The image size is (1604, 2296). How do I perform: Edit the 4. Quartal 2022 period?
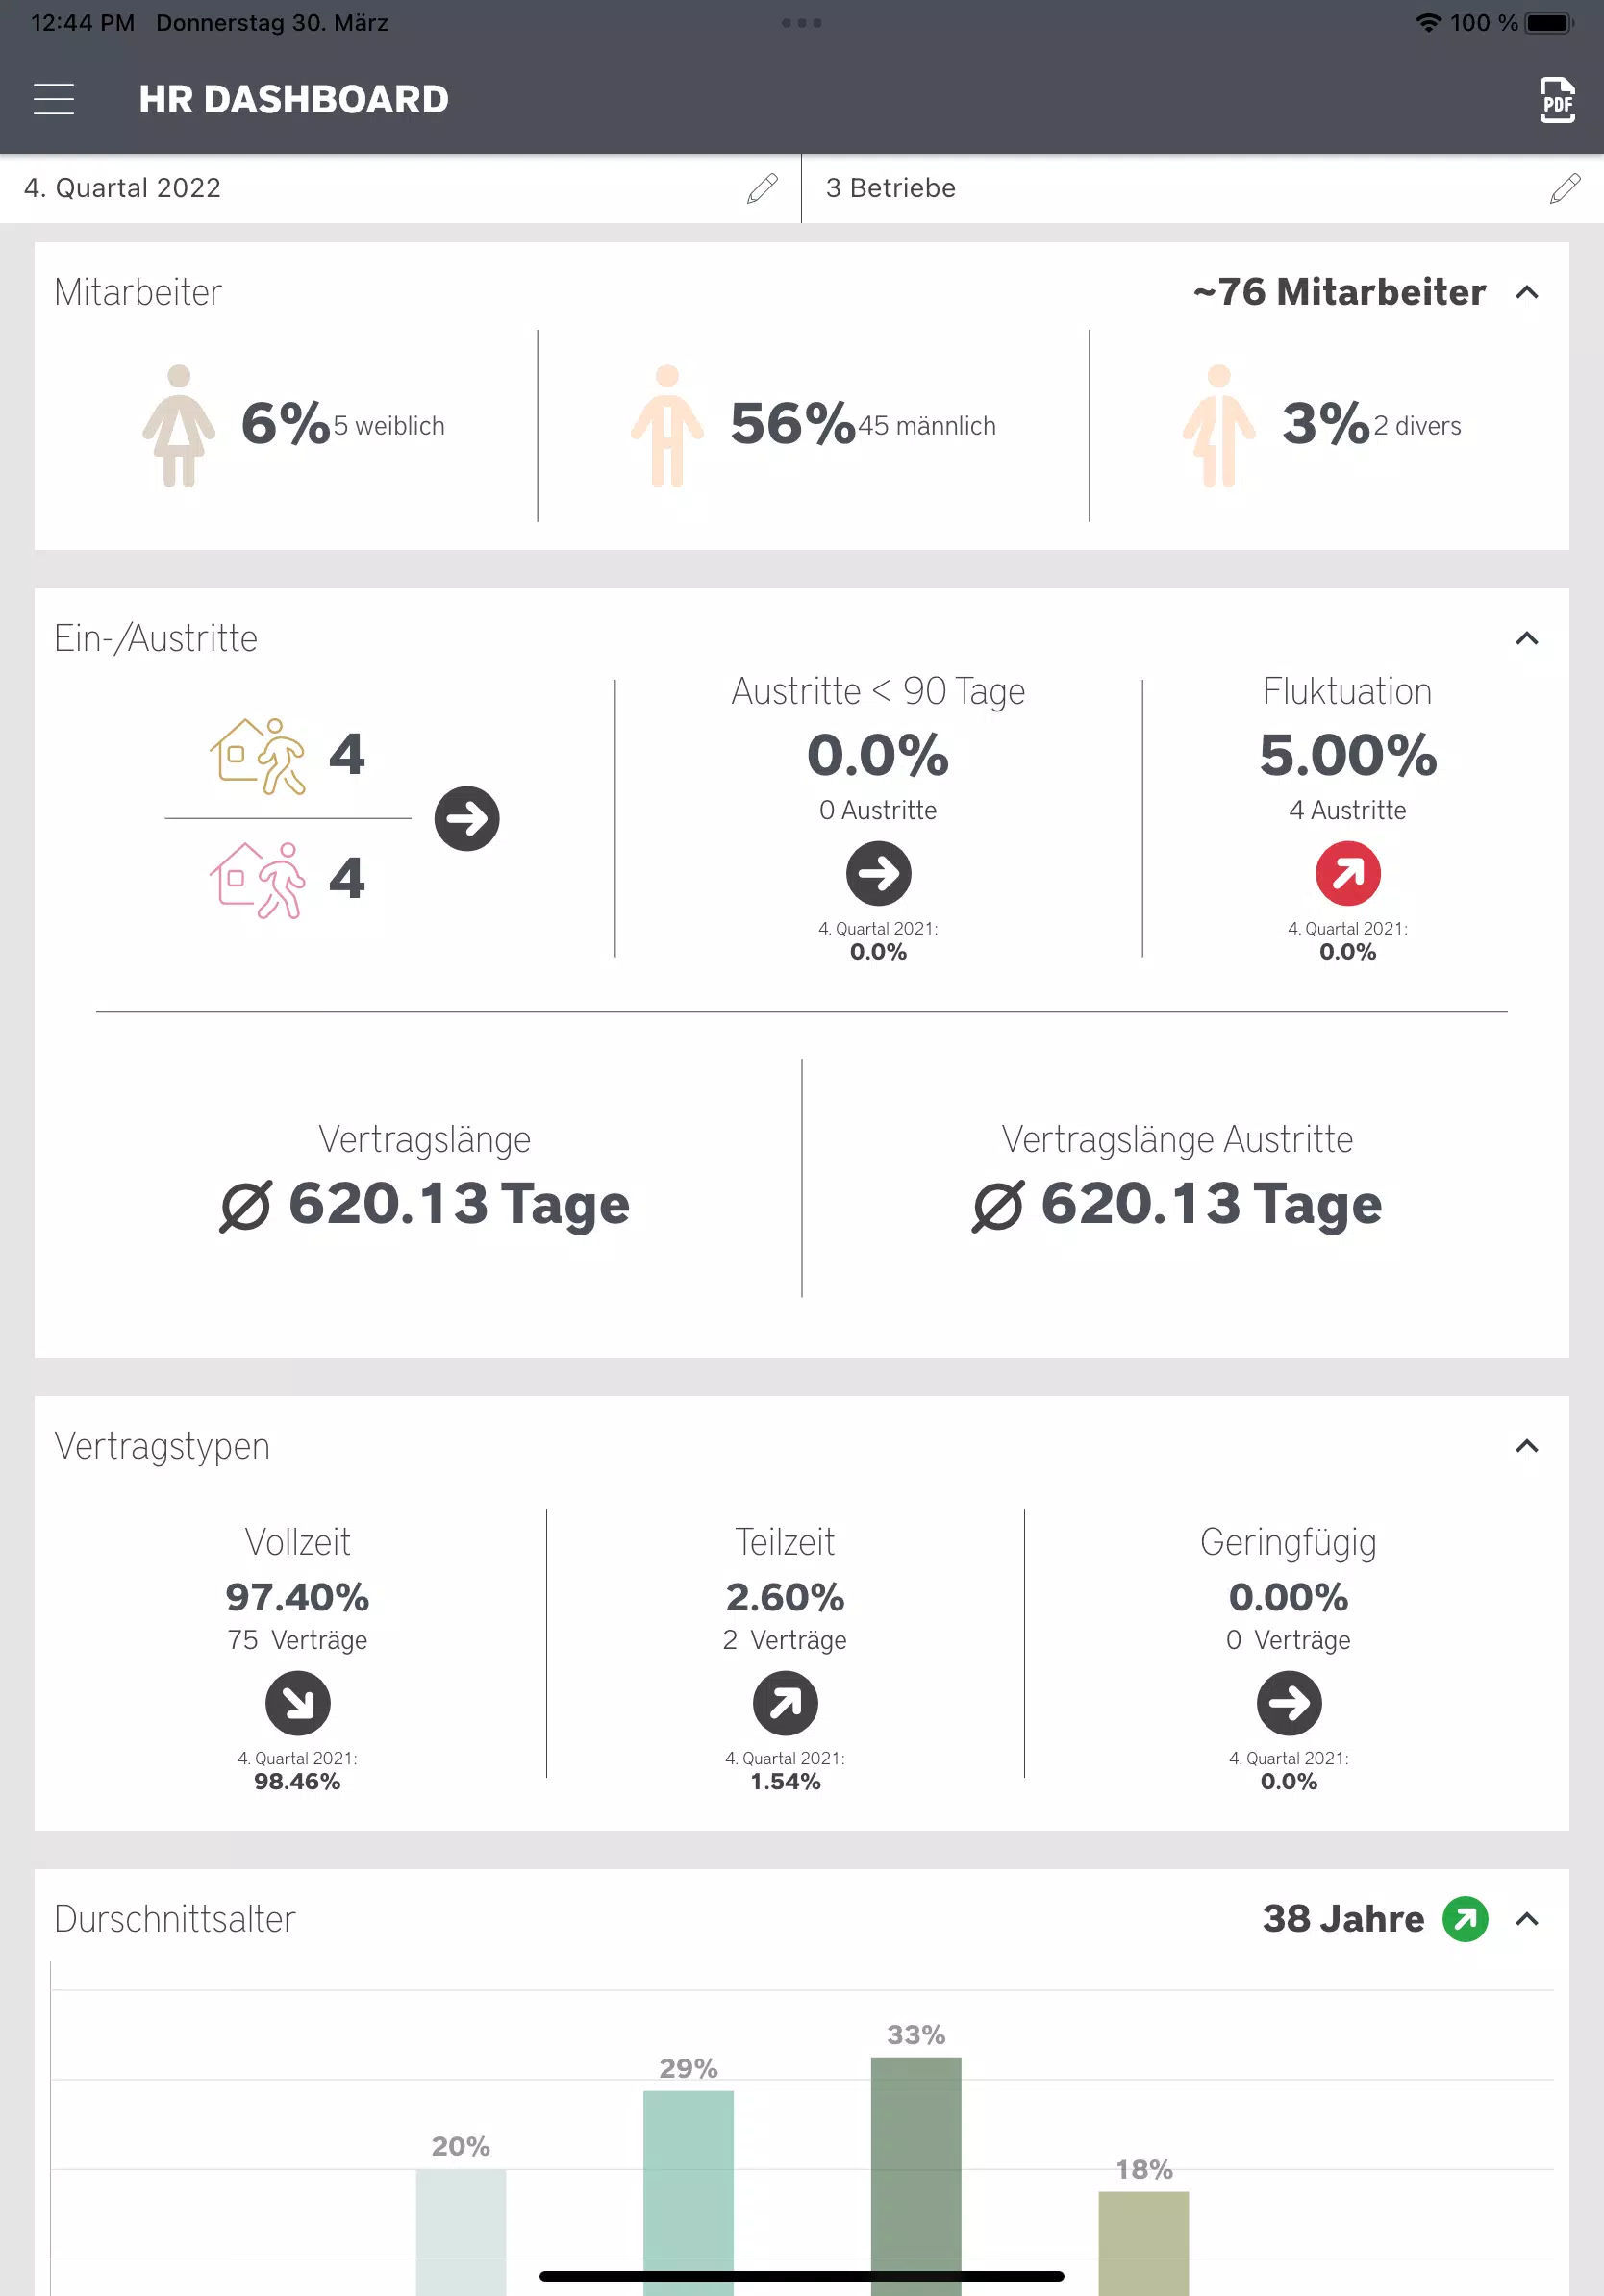pos(762,188)
